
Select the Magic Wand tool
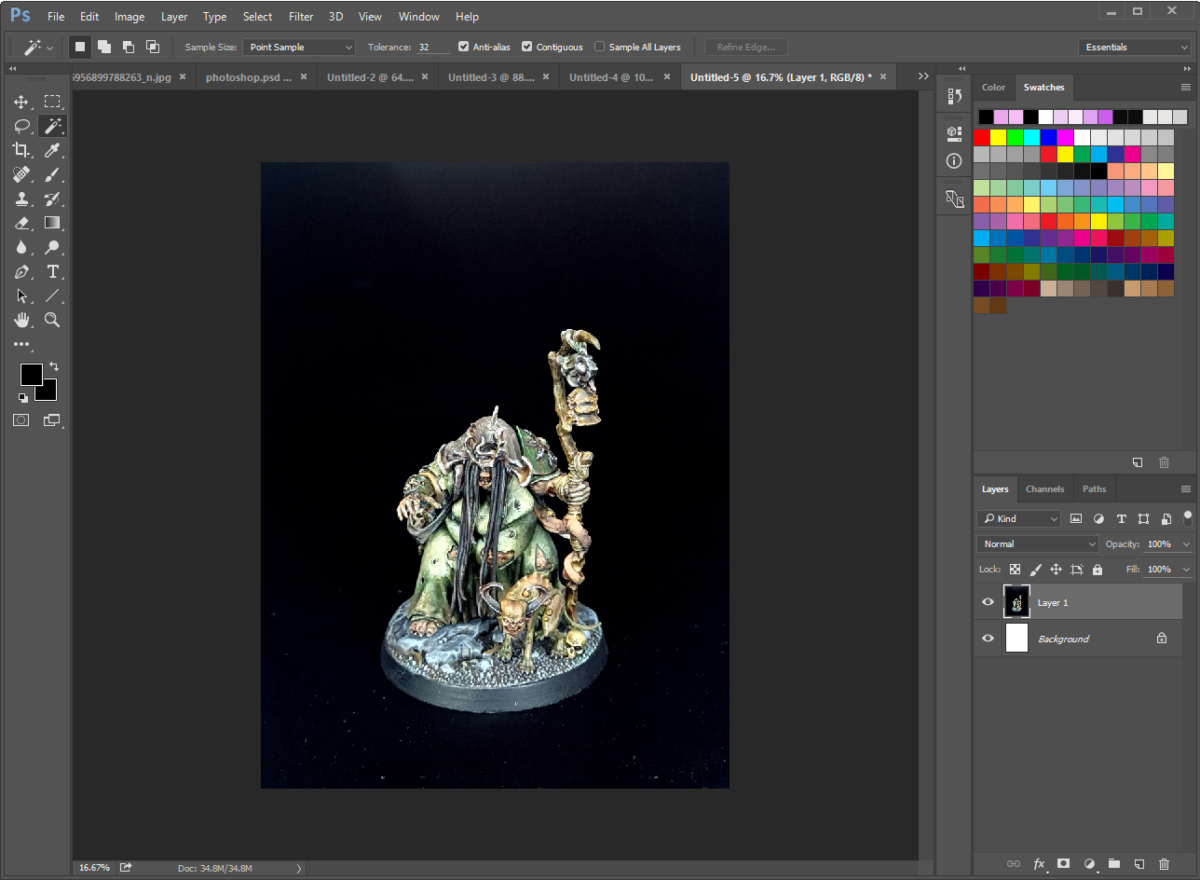click(x=52, y=125)
